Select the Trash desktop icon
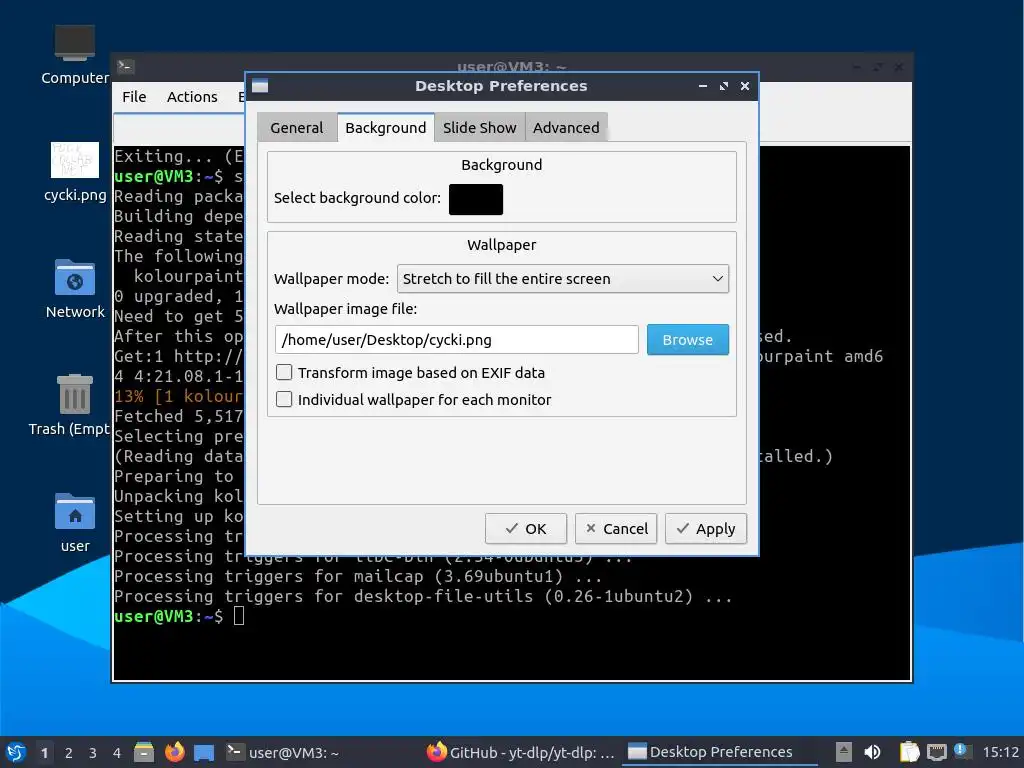This screenshot has width=1024, height=768. 74,405
